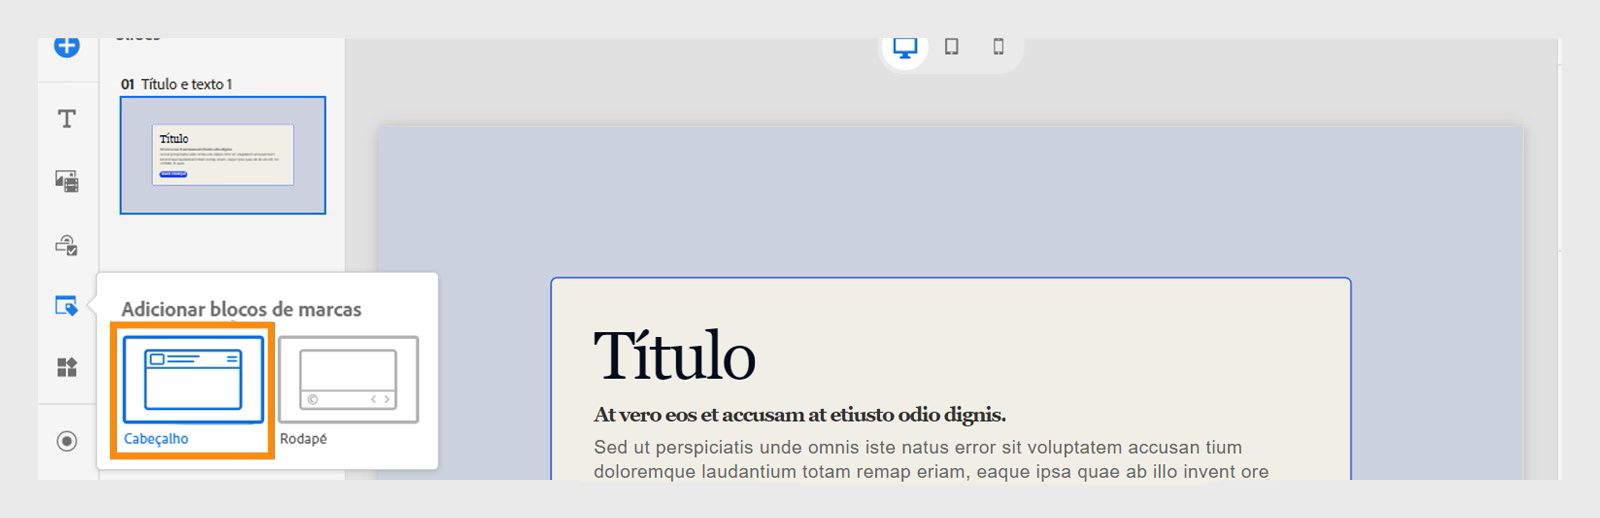Click Adicionar blocos de marcas heading
Viewport: 1600px width, 518px height.
coord(241,309)
